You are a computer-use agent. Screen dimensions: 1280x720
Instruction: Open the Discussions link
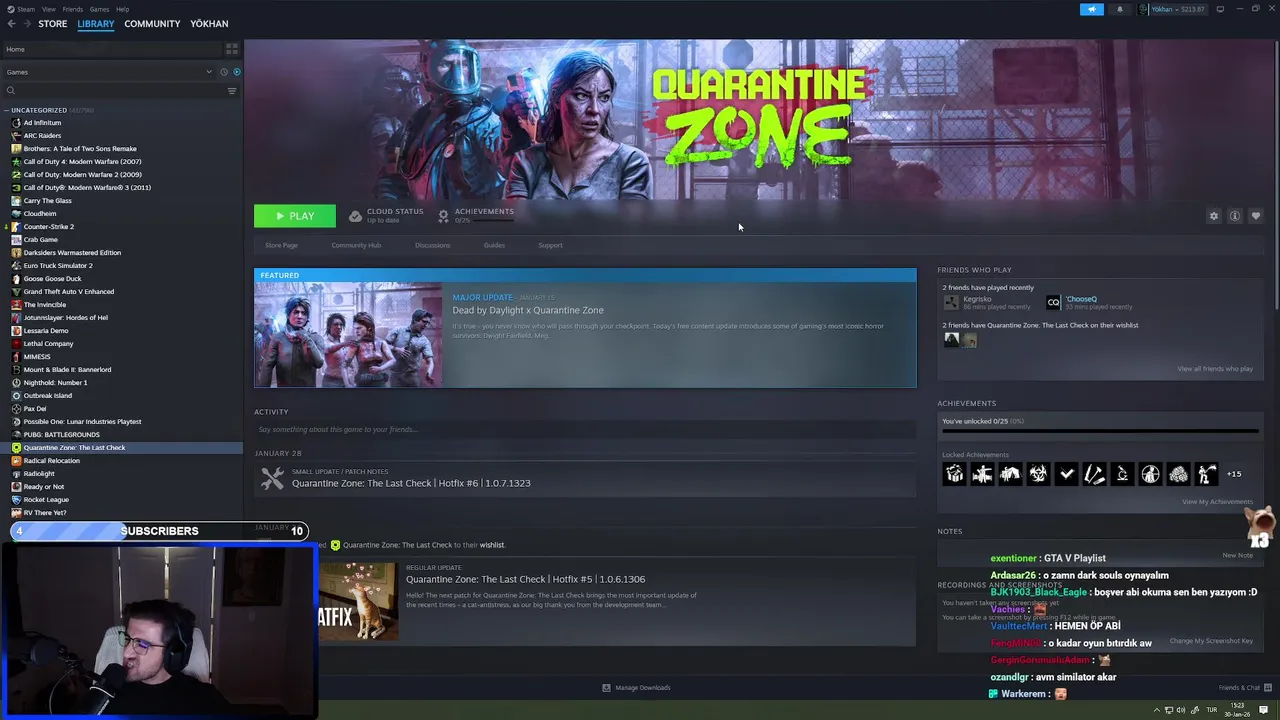[432, 245]
